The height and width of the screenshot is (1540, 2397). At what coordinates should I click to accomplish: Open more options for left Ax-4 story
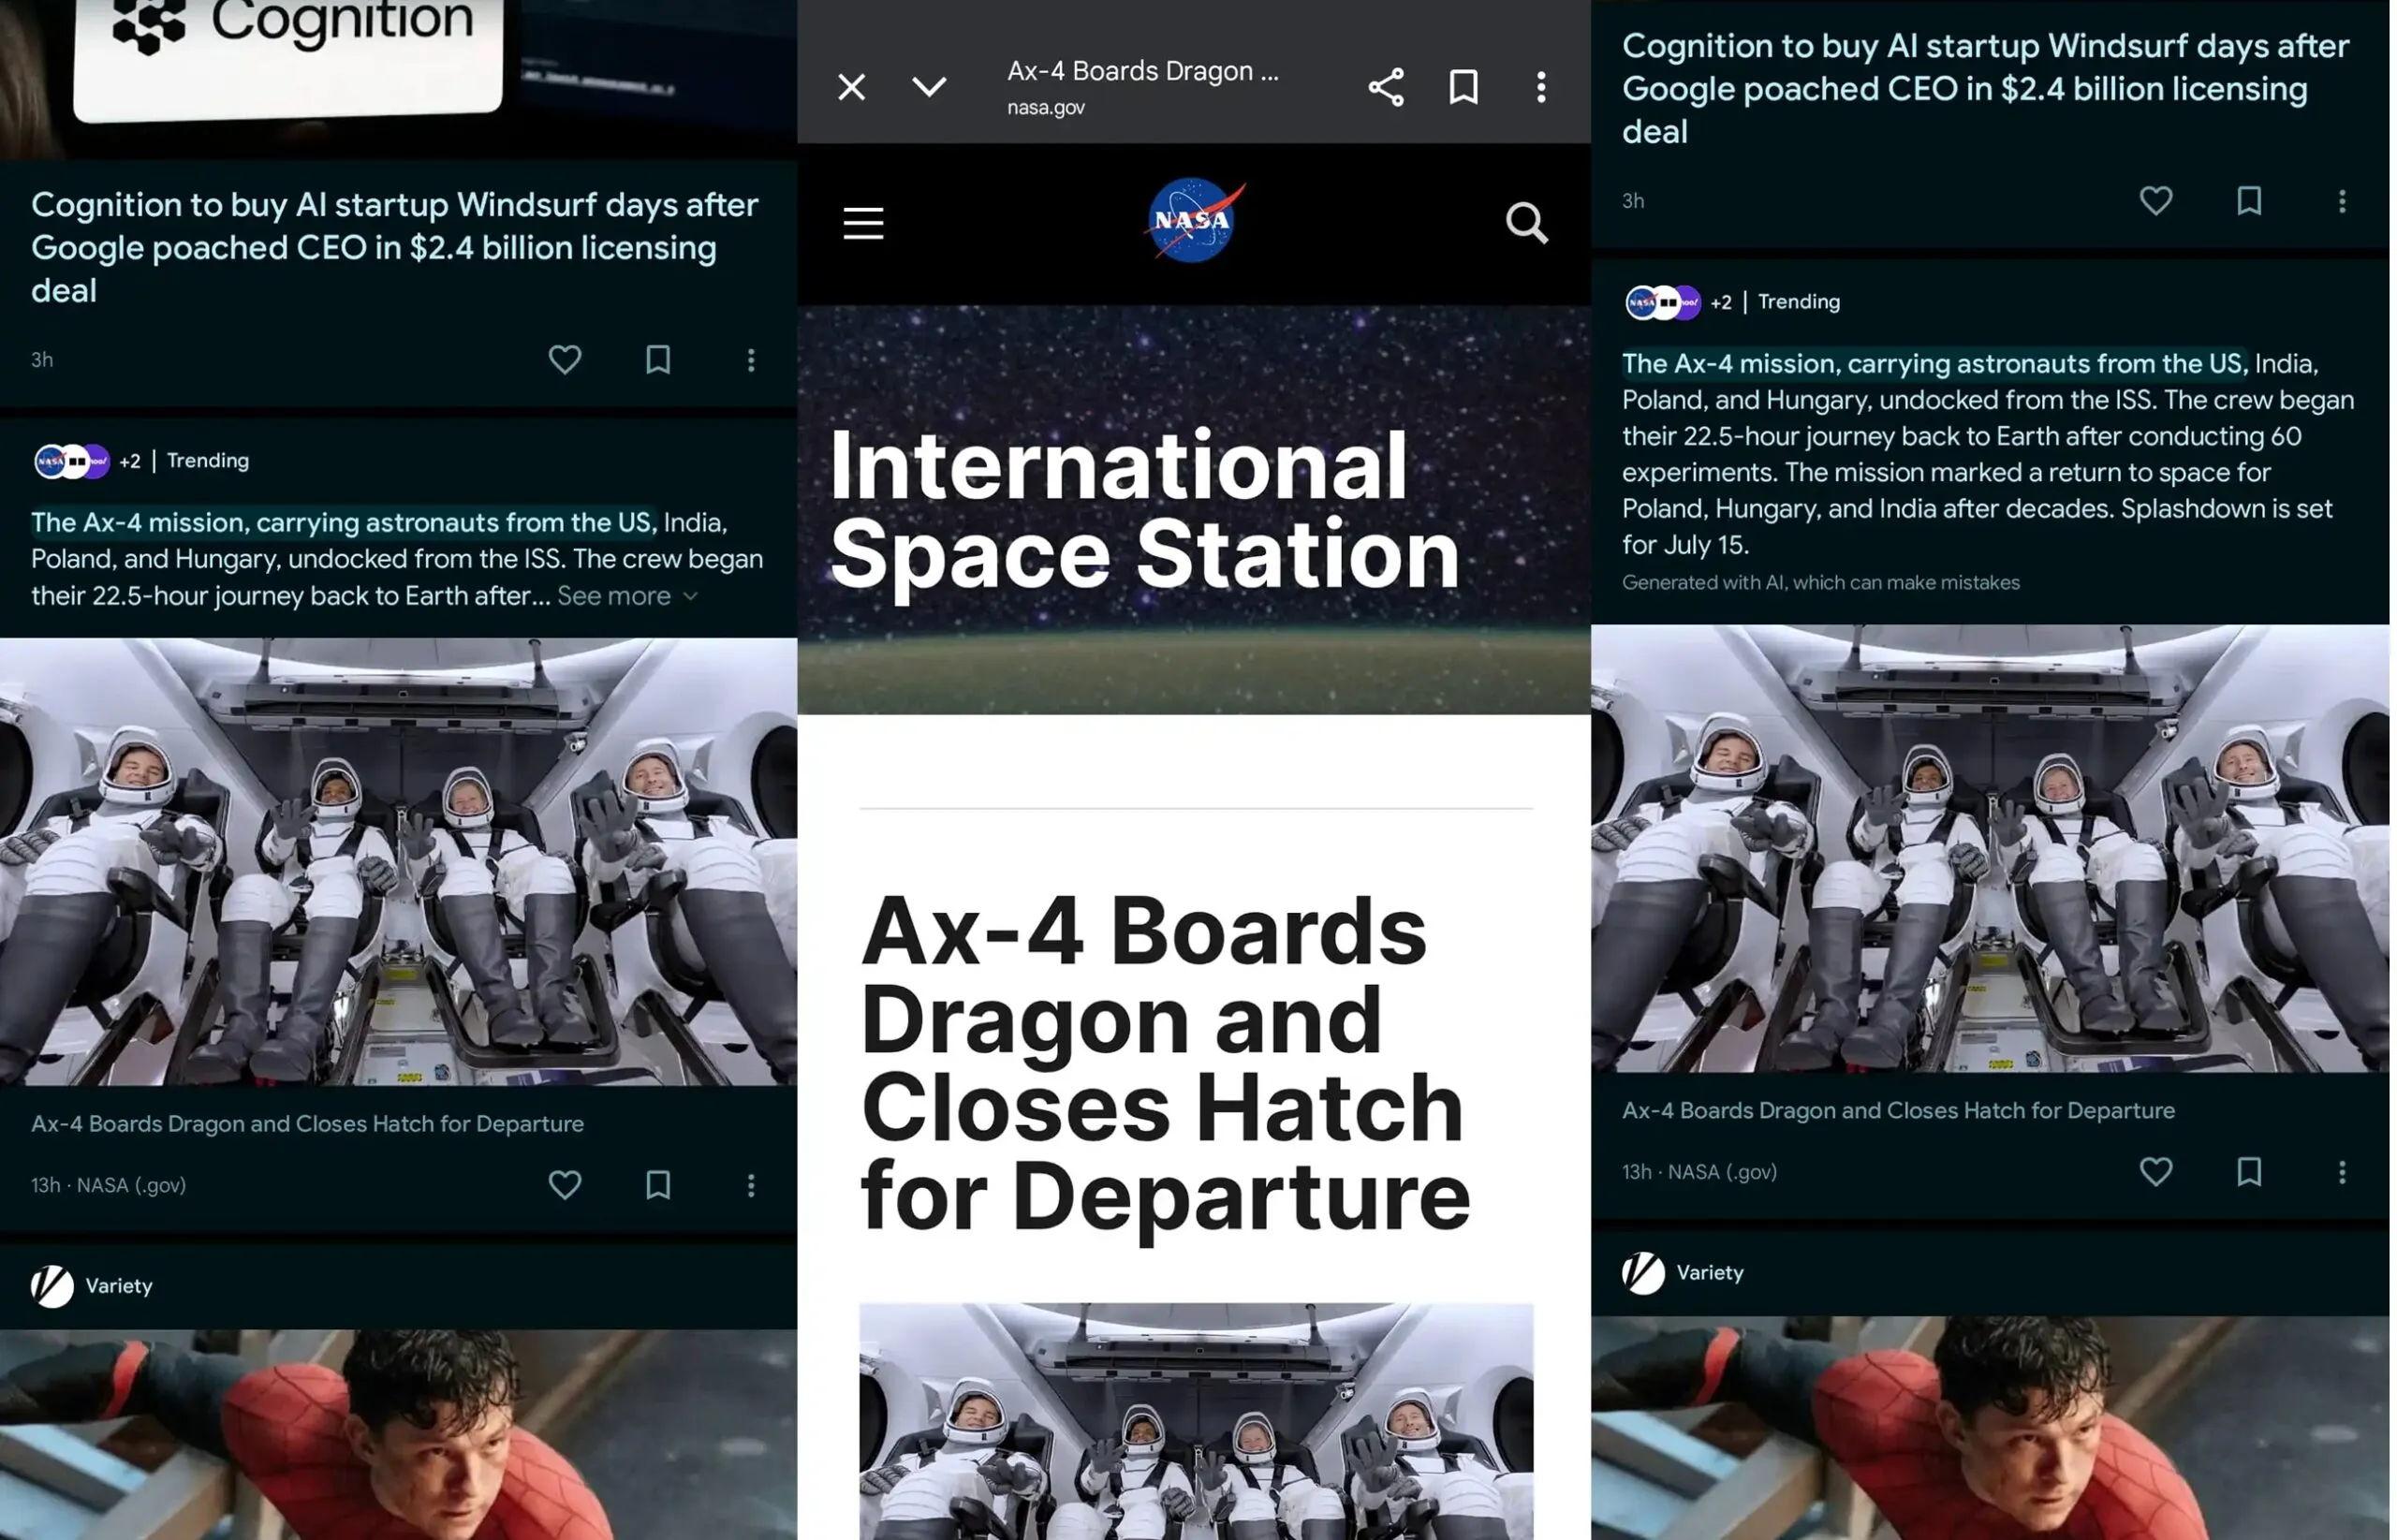click(x=751, y=1184)
